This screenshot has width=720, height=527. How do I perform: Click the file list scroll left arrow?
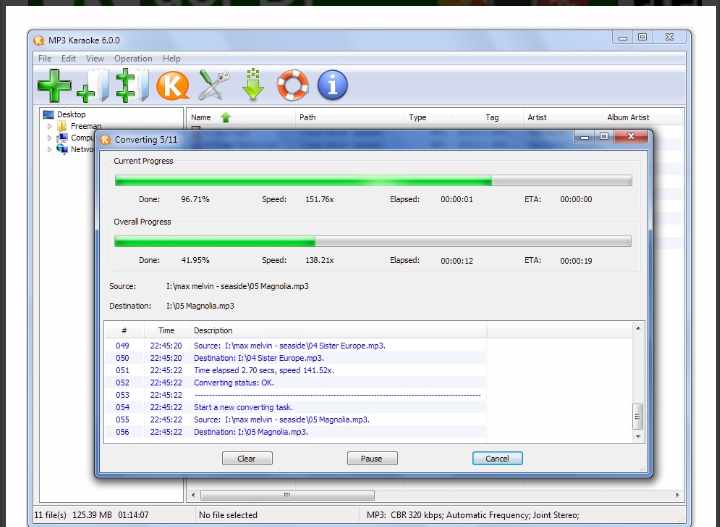(x=193, y=495)
